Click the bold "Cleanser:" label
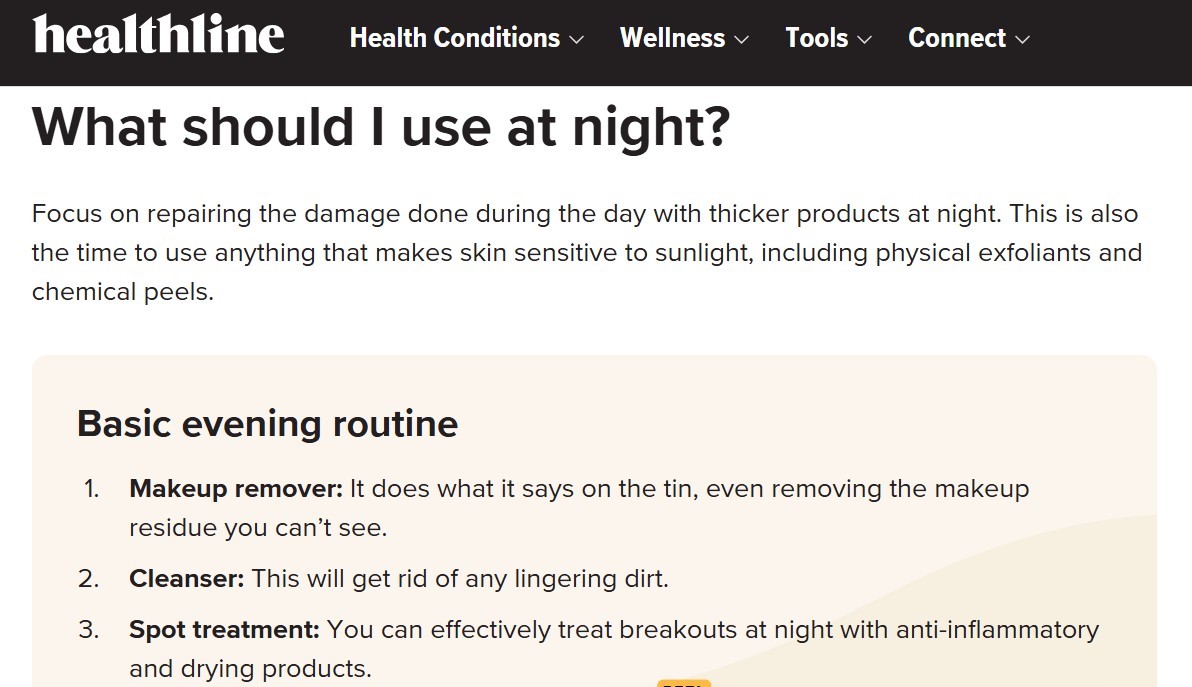This screenshot has width=1192, height=687. tap(186, 579)
